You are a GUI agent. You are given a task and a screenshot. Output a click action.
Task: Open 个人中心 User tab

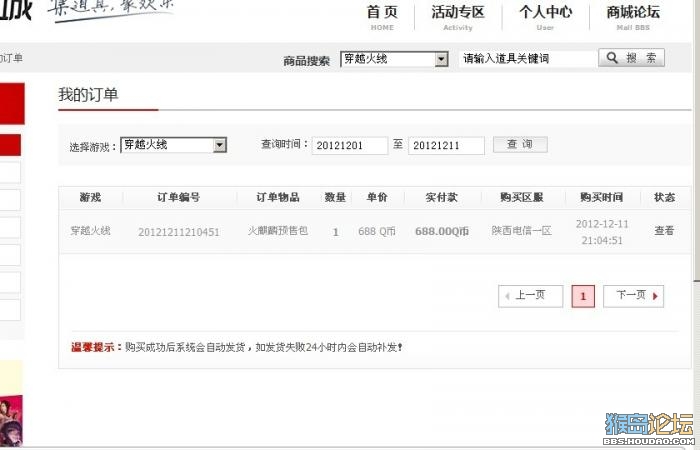coord(545,17)
